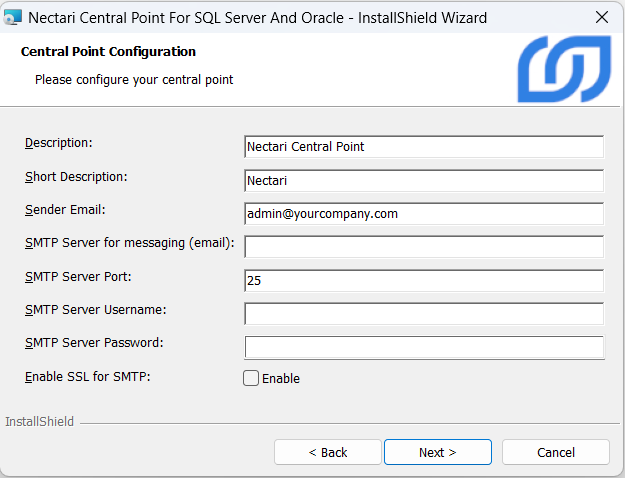Click the SMTP Server Username text box
The height and width of the screenshot is (478, 625).
[x=423, y=314]
